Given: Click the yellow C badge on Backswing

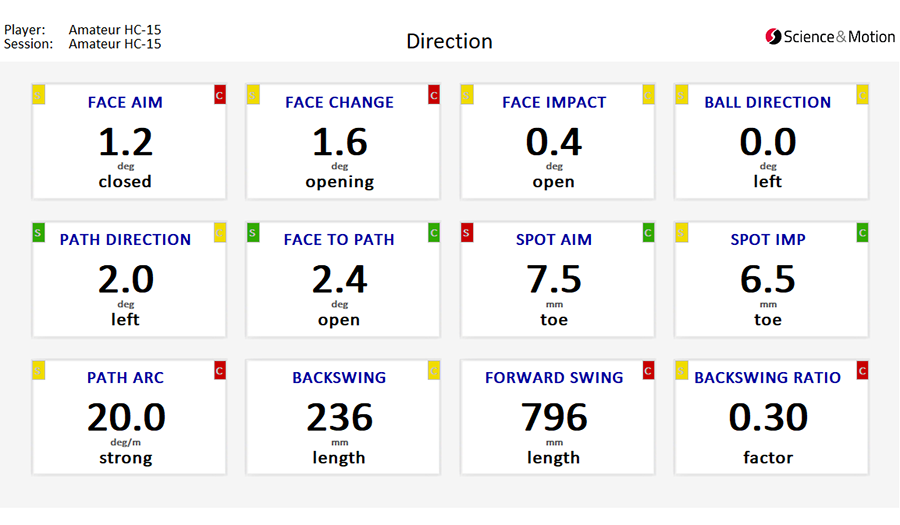Looking at the screenshot, I should [x=434, y=371].
